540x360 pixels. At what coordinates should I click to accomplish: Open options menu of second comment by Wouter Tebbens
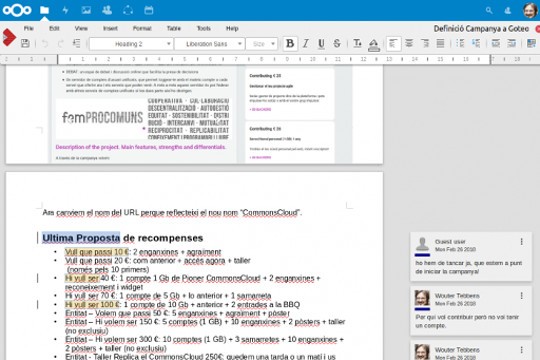coord(522,296)
